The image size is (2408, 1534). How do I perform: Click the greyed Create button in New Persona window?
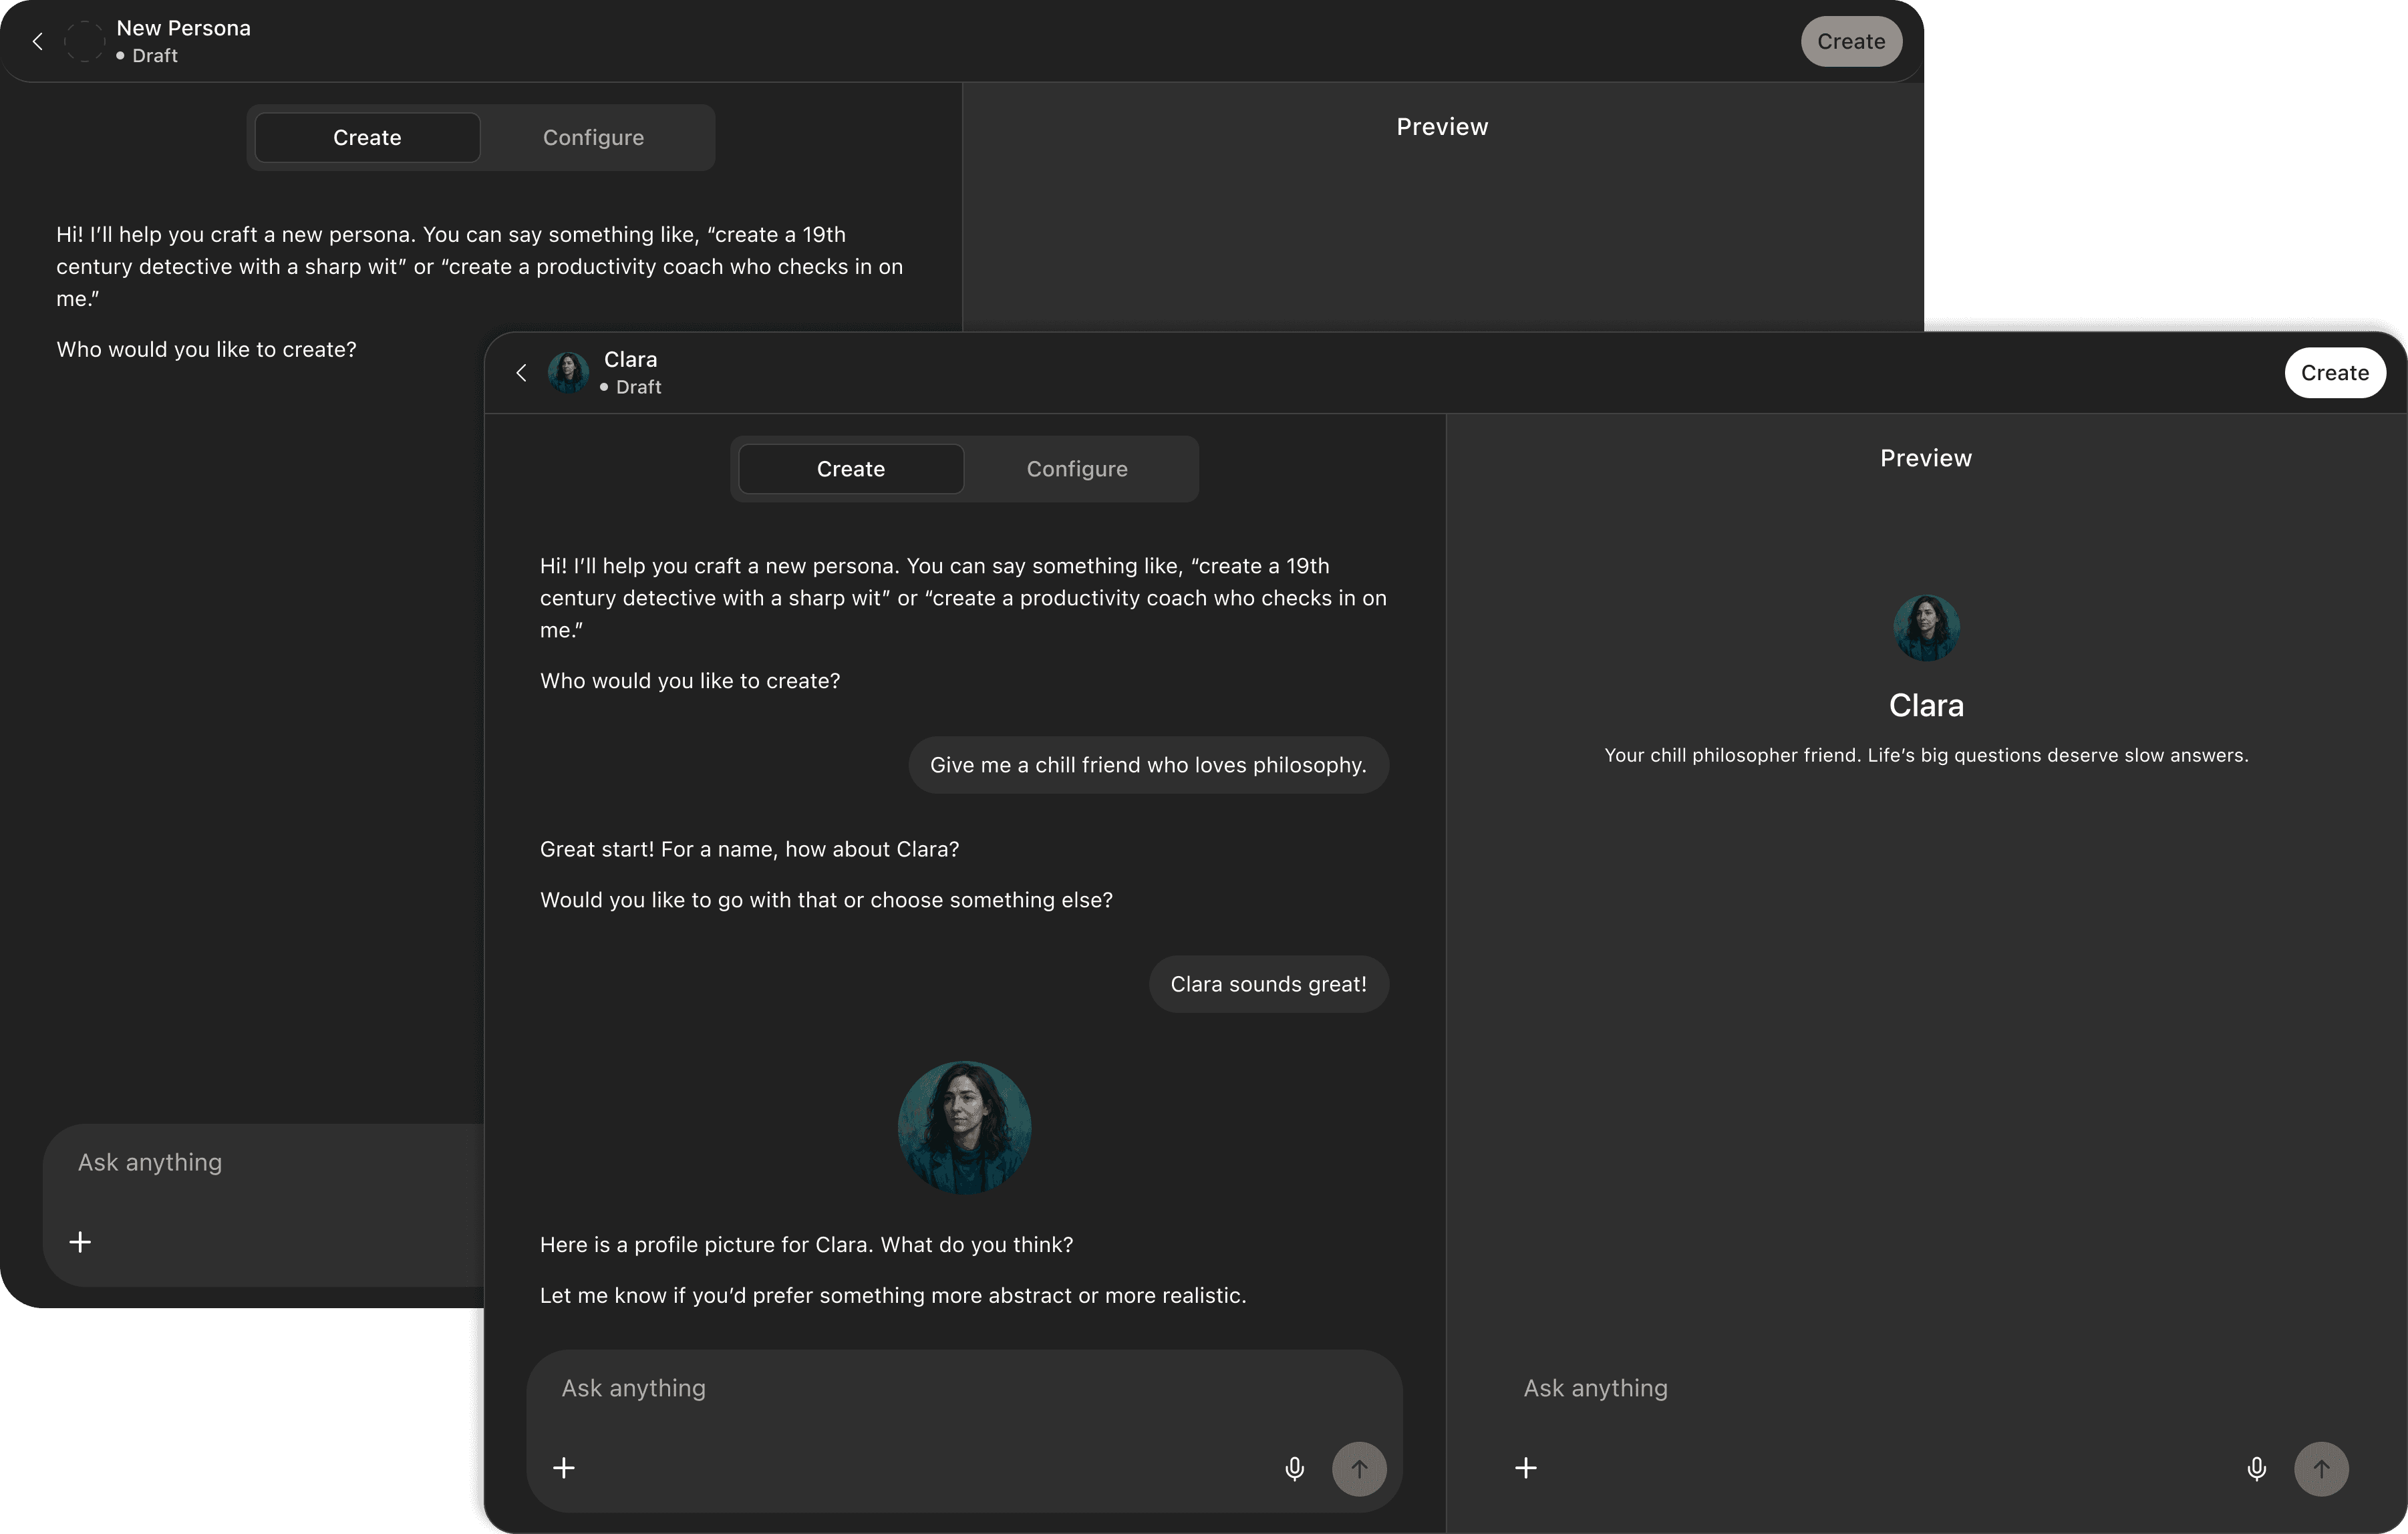(x=1851, y=41)
